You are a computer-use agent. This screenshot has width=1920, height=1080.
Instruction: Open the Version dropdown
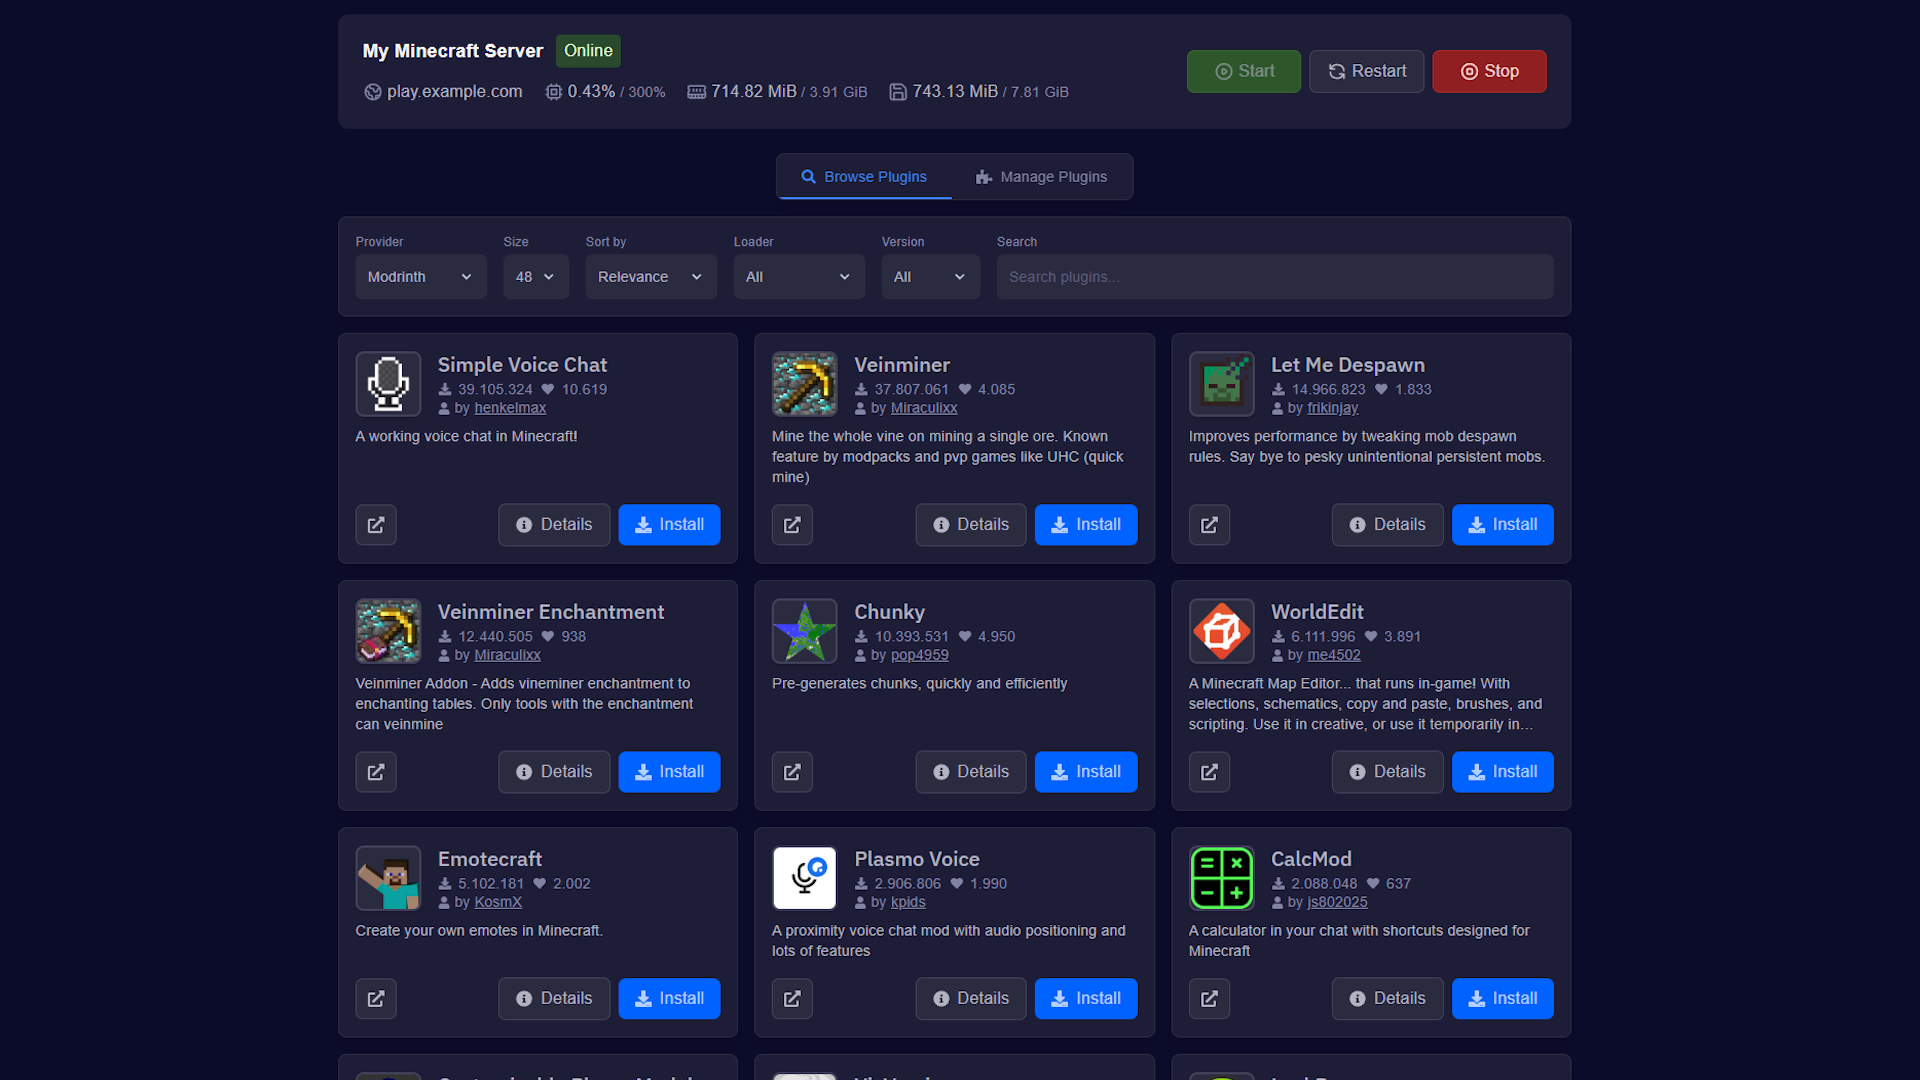coord(930,277)
